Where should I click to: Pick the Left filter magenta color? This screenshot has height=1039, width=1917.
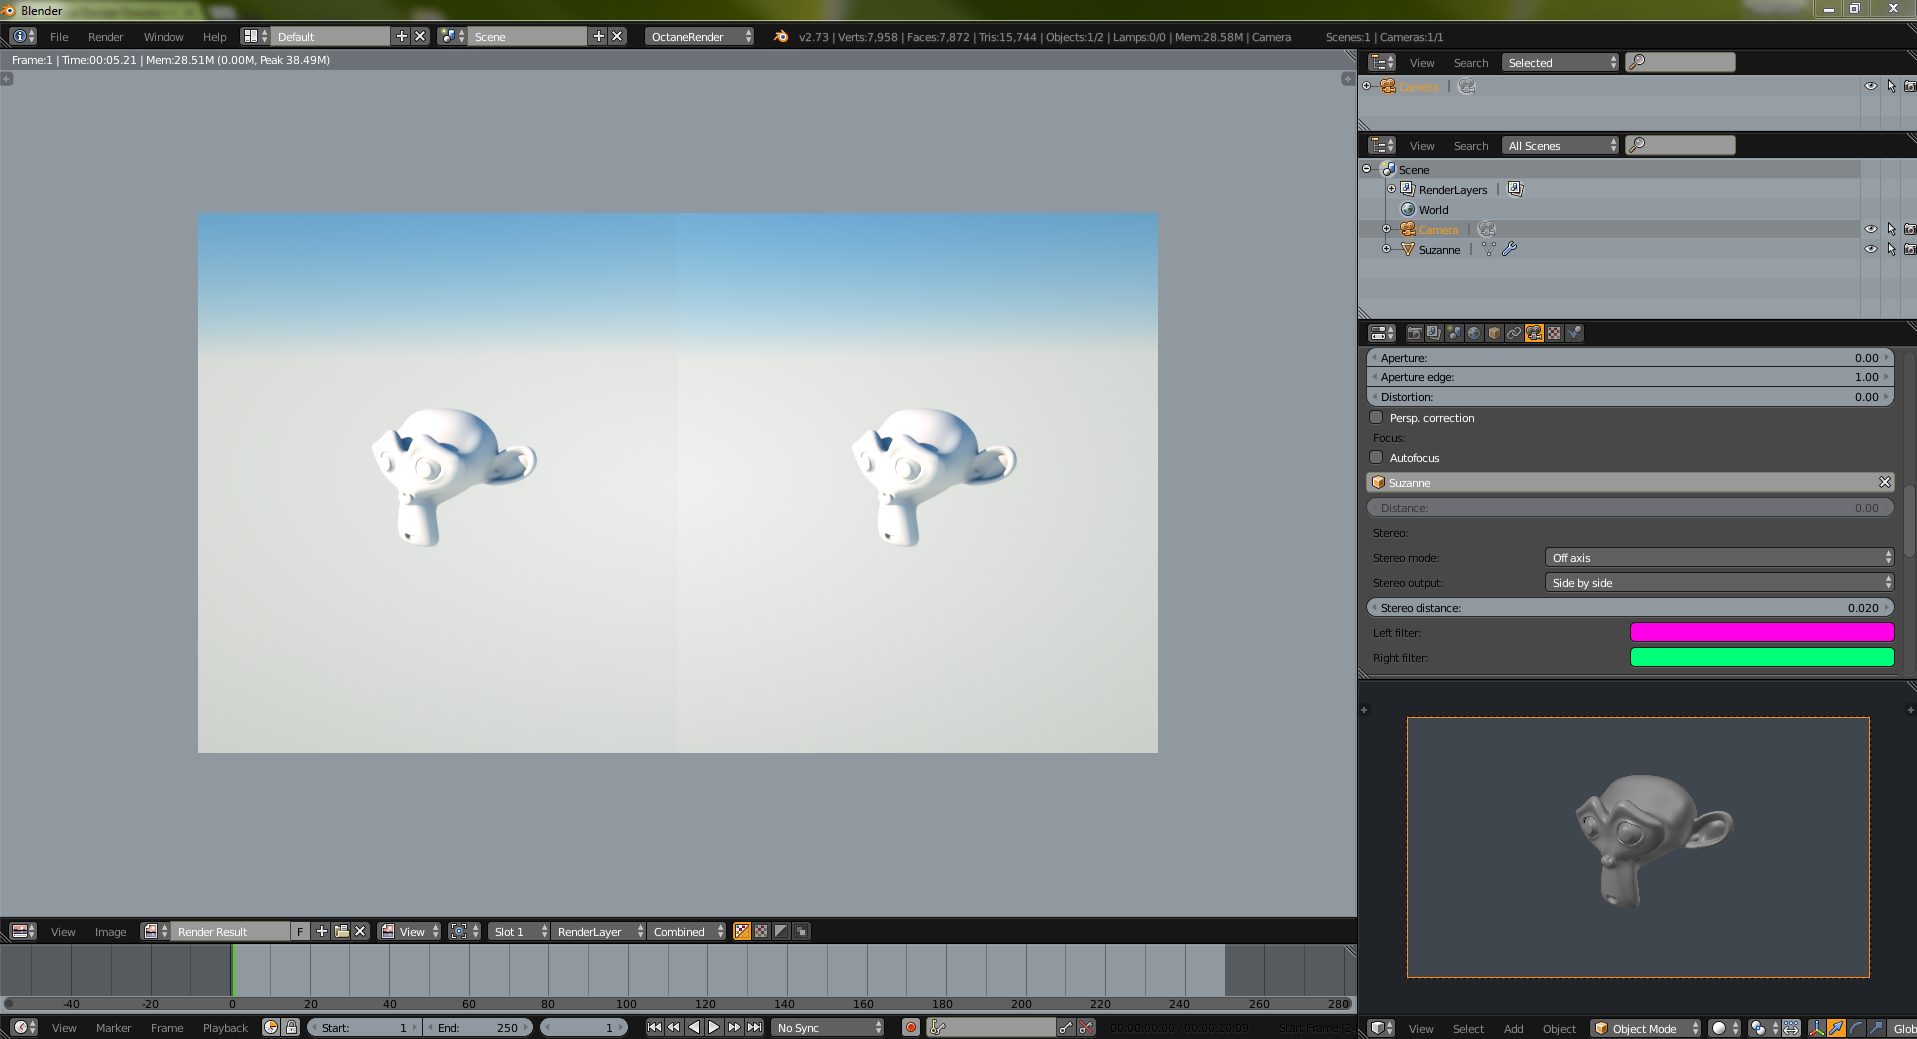(x=1762, y=632)
